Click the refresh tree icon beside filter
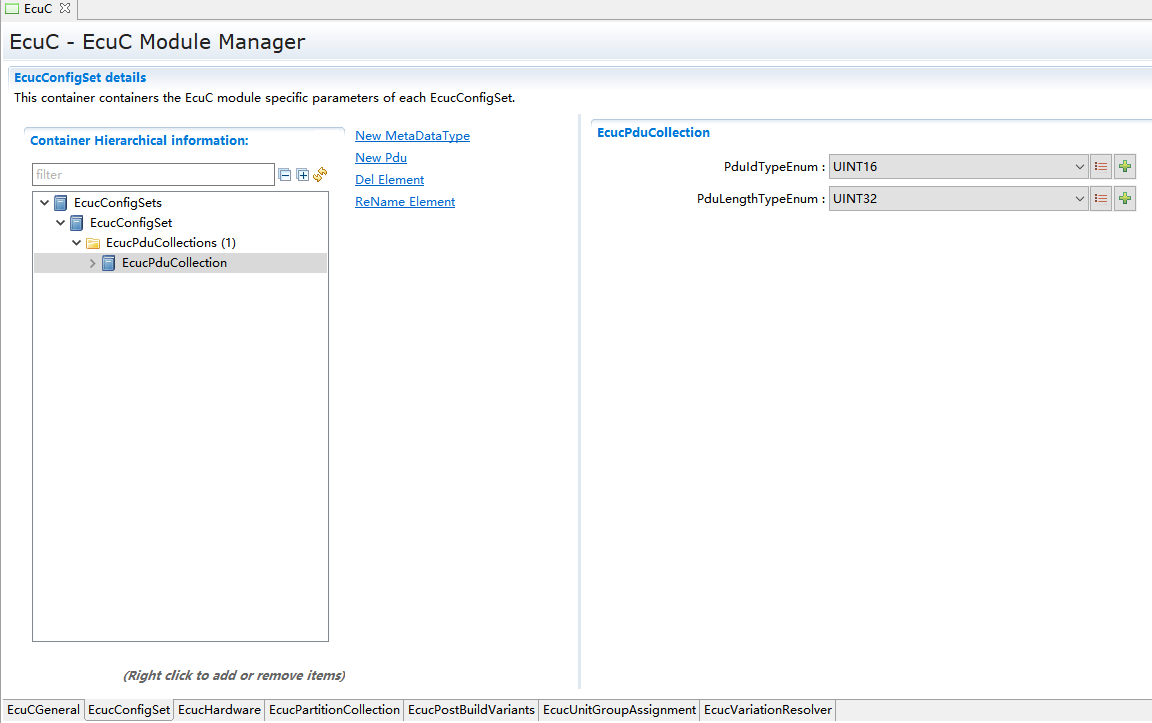The image size is (1152, 723). [x=320, y=175]
